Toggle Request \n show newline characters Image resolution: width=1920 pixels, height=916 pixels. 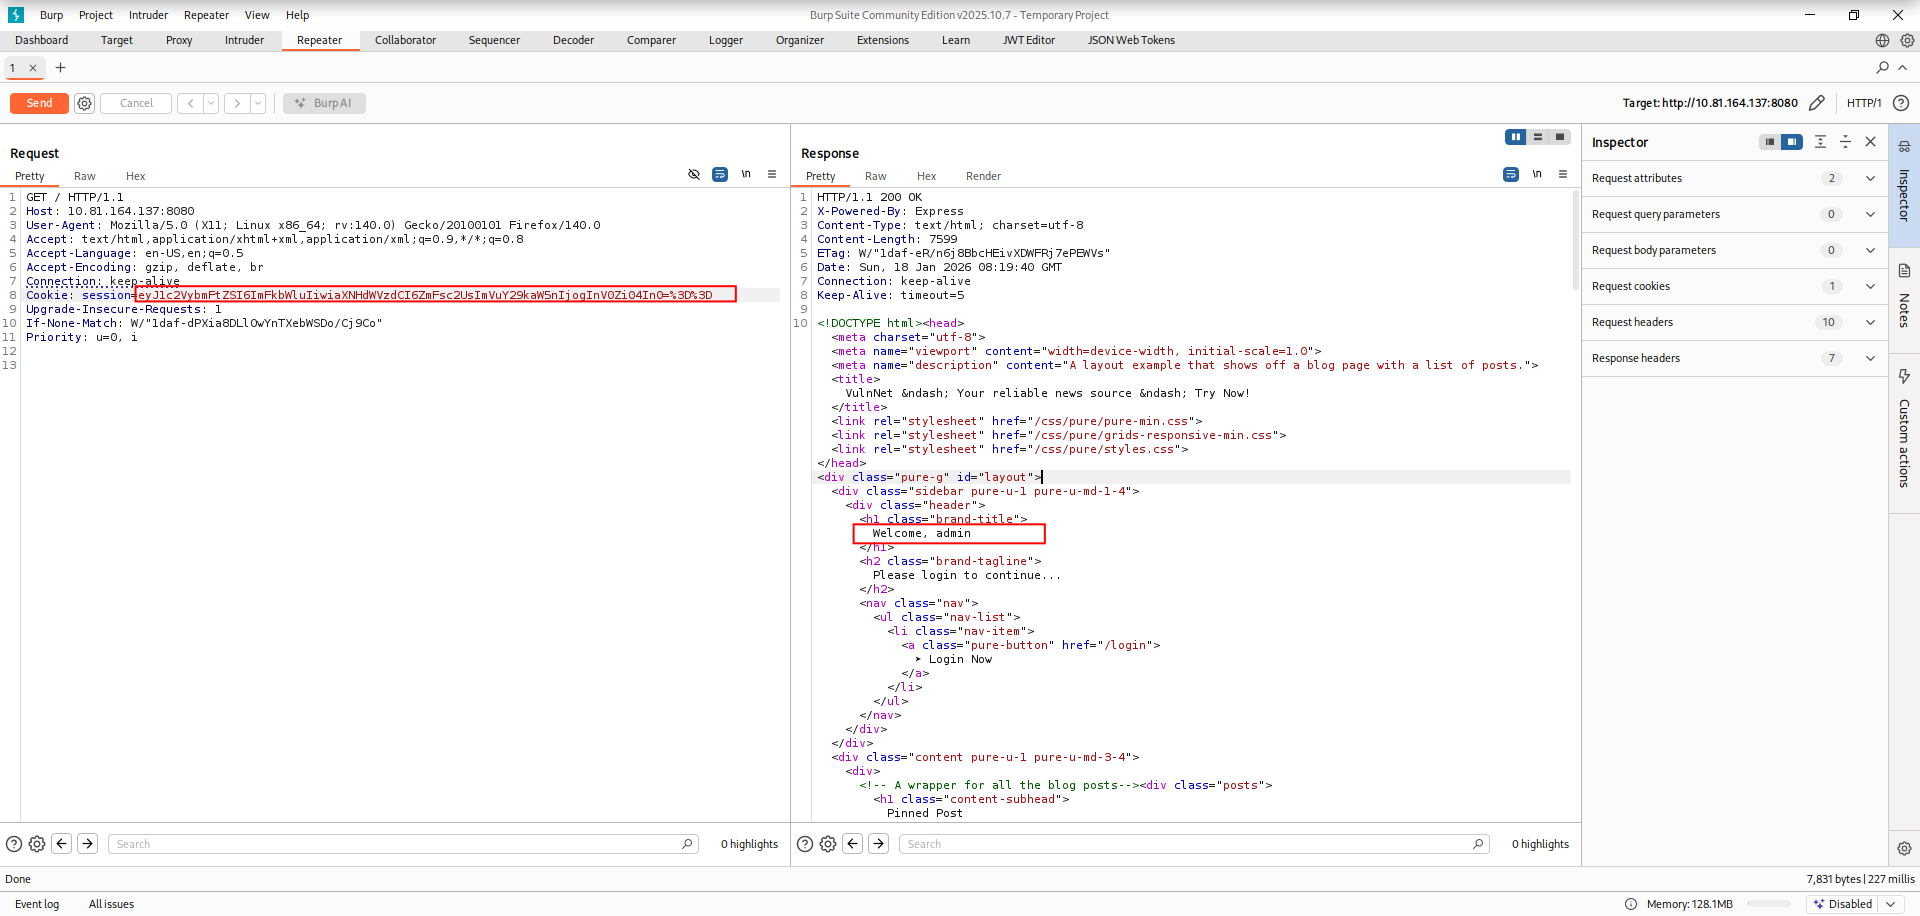point(746,174)
